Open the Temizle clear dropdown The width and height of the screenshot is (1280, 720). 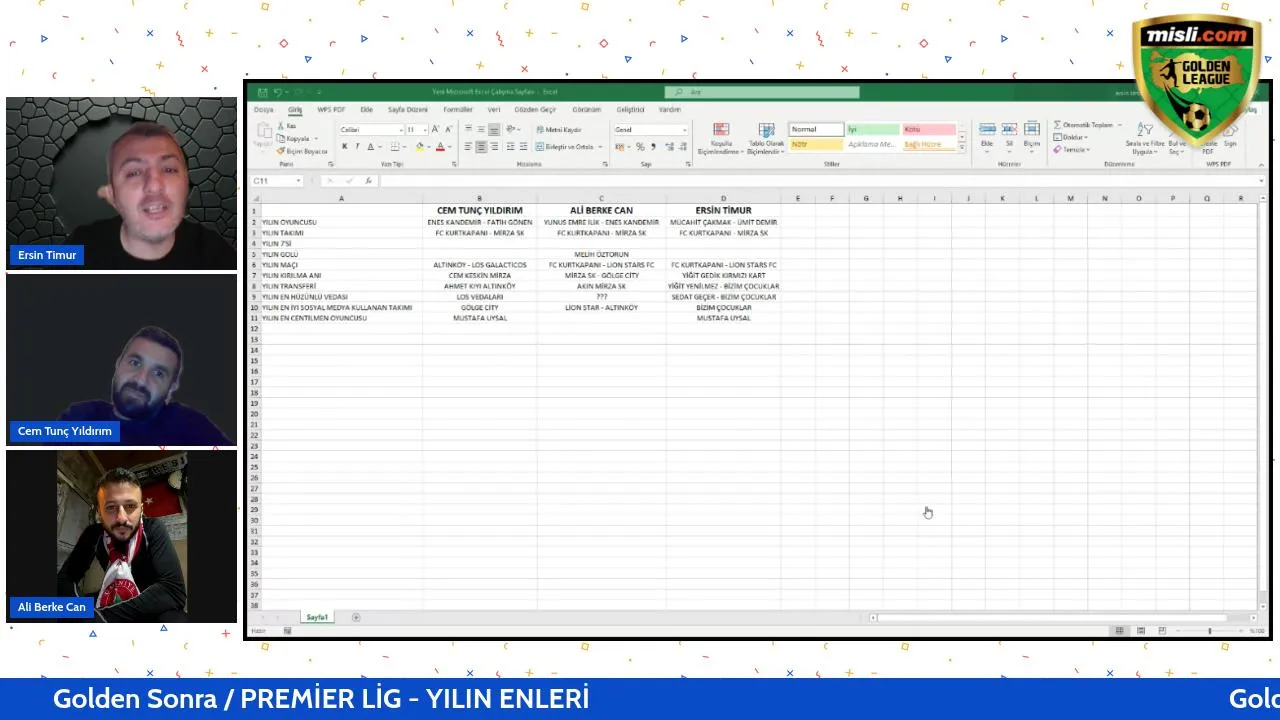click(x=1072, y=149)
